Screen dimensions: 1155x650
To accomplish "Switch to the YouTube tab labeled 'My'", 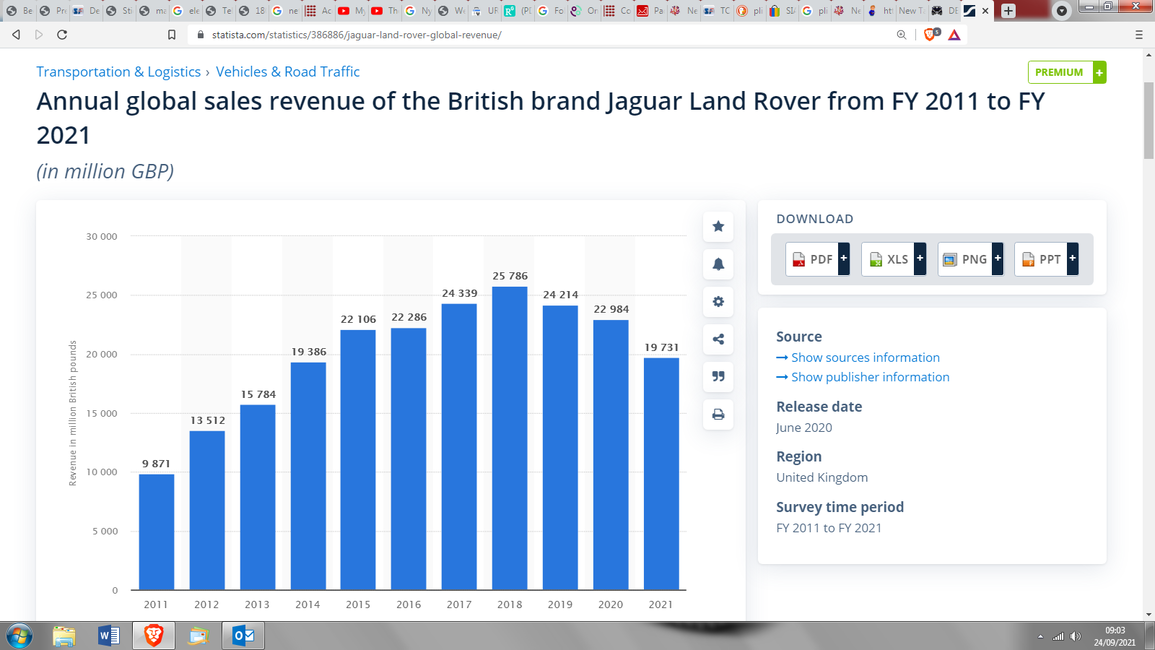I will coord(352,11).
